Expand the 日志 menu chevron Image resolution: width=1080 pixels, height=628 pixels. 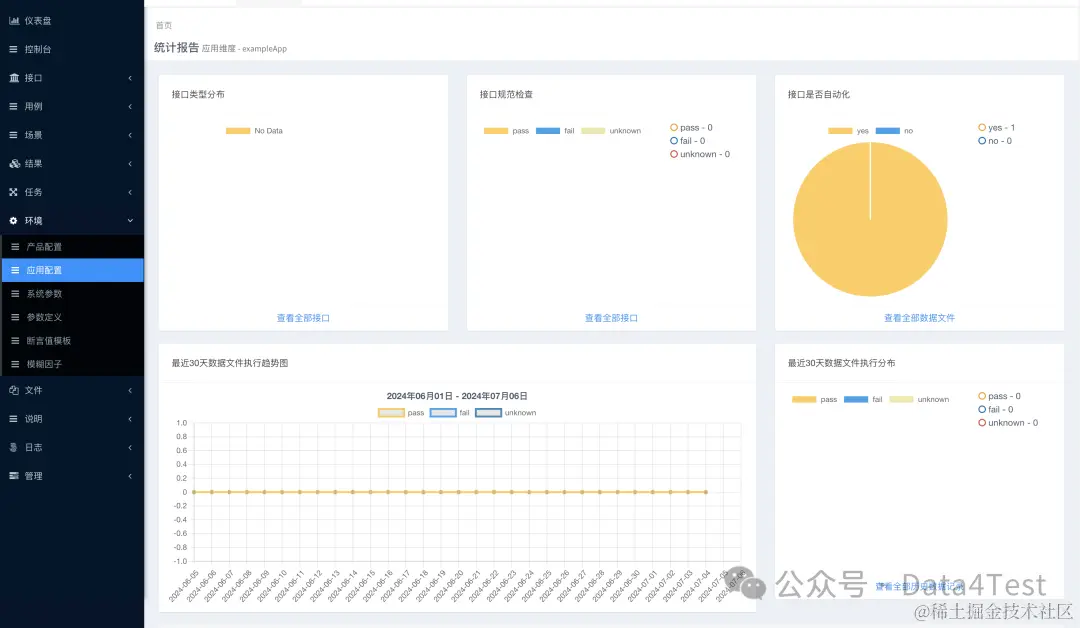click(x=130, y=448)
